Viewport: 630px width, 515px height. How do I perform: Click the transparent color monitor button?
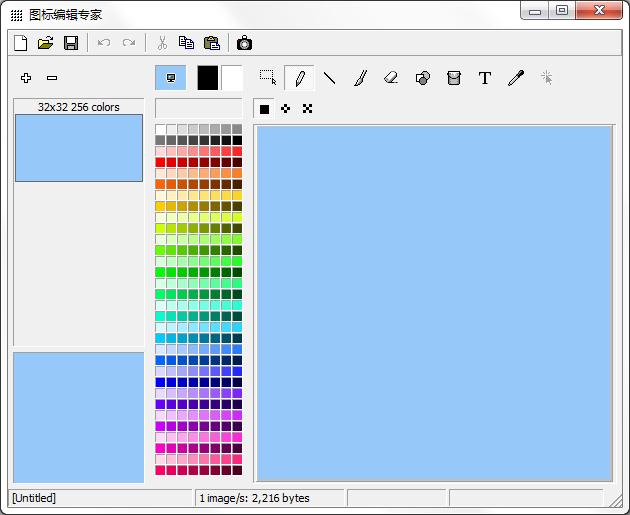coord(170,78)
